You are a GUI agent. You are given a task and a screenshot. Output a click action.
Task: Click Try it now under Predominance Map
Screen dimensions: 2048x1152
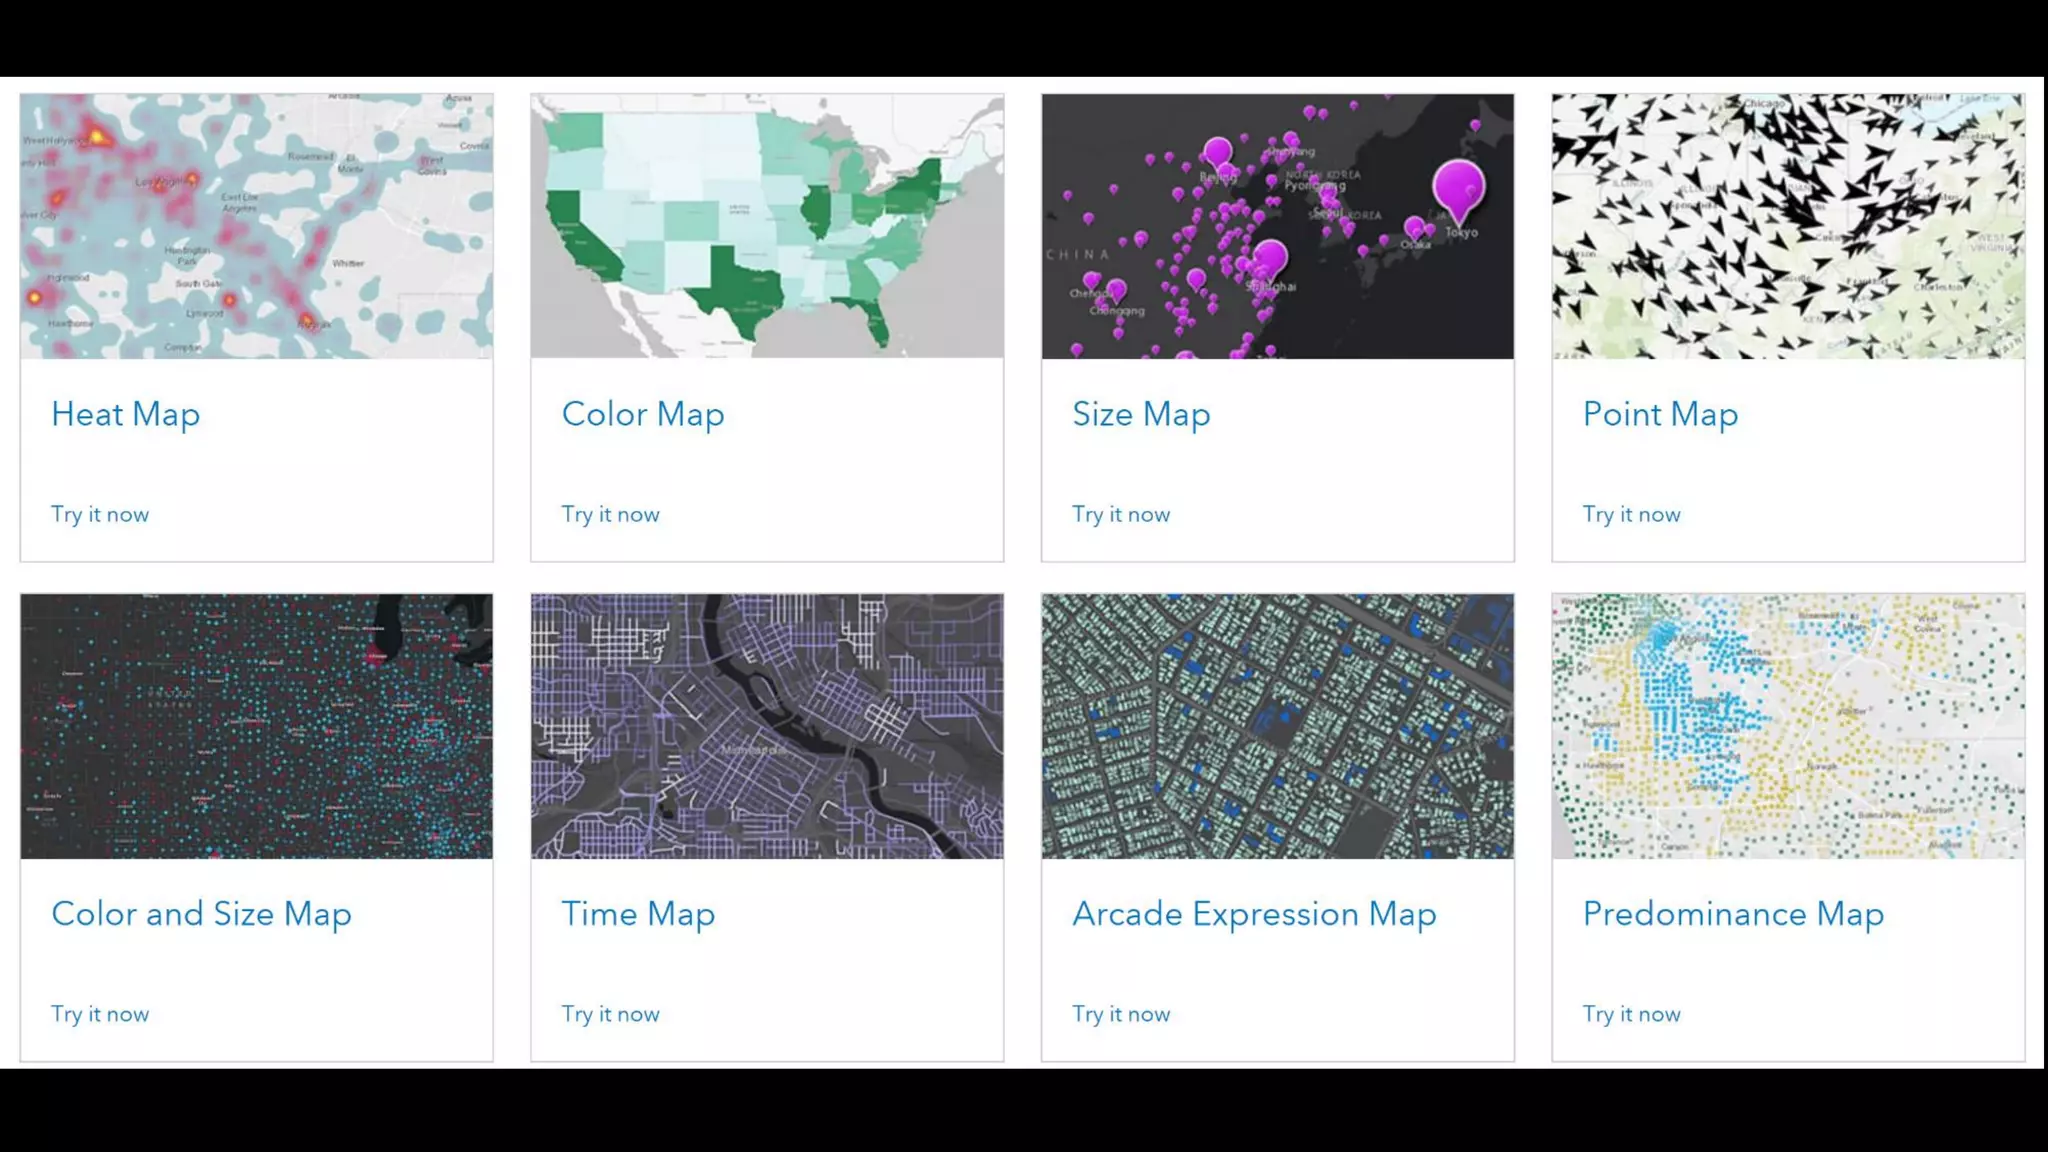[x=1631, y=1014]
